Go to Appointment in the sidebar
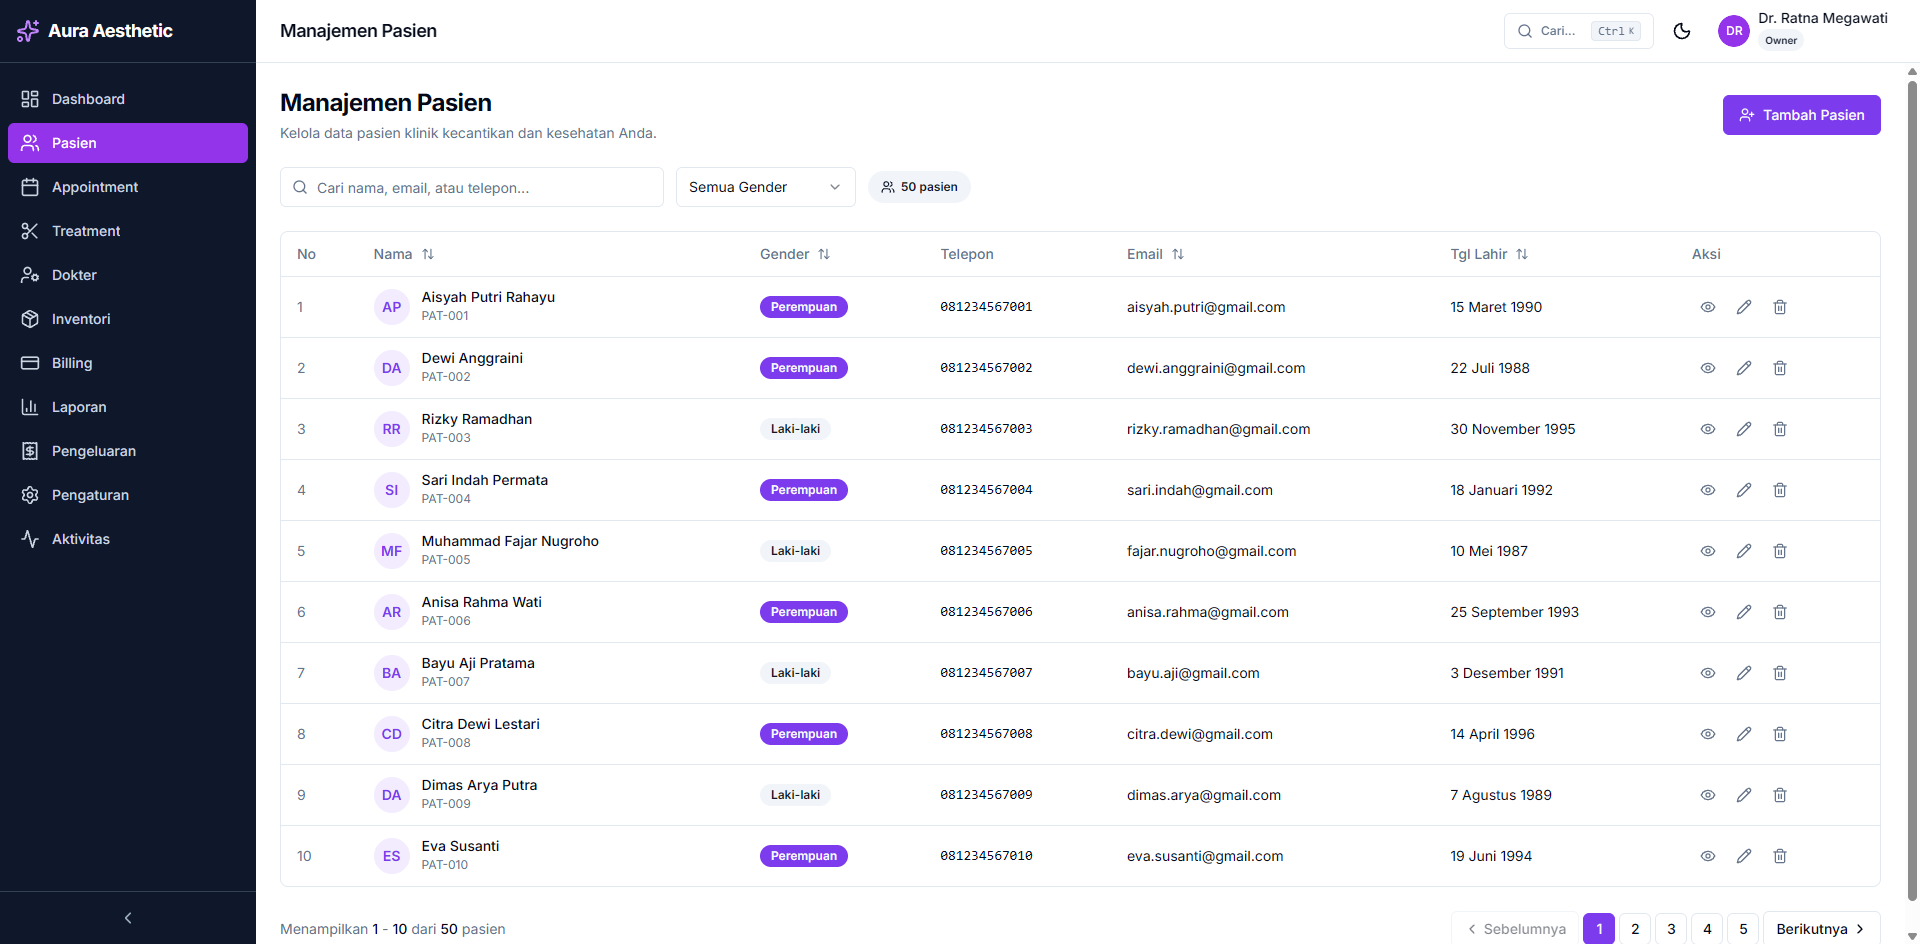 point(95,187)
